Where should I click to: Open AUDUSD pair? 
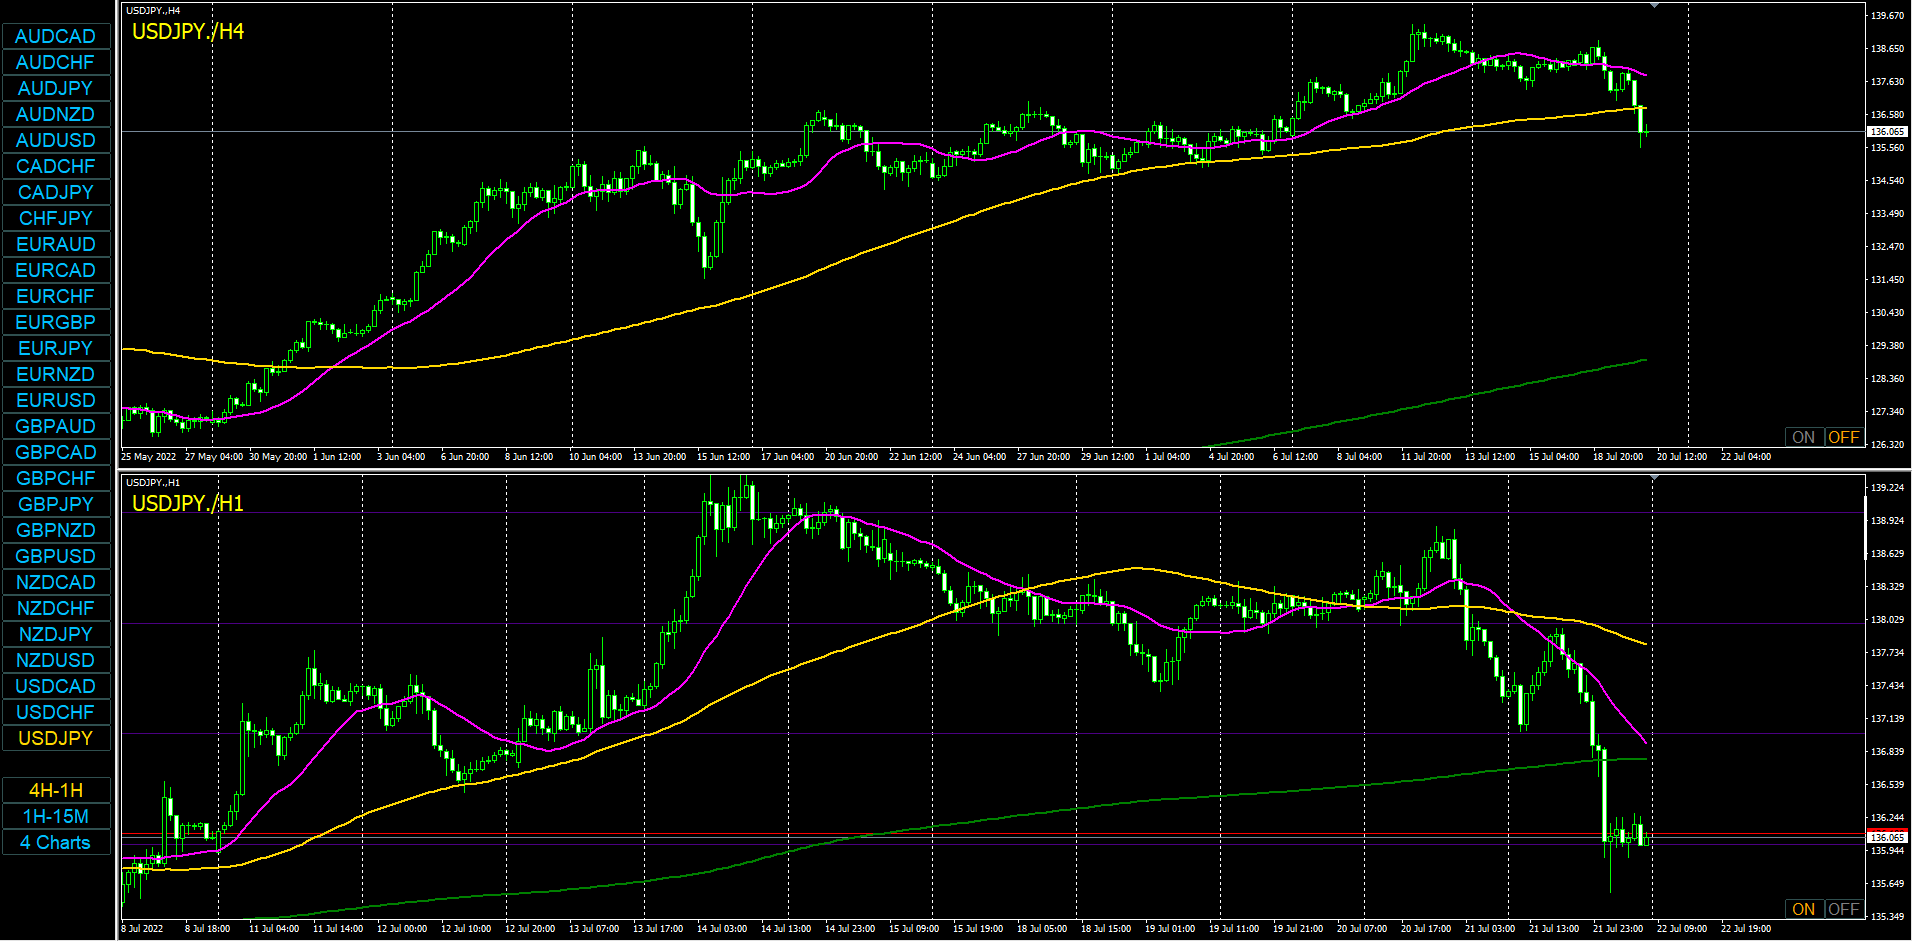tap(56, 140)
